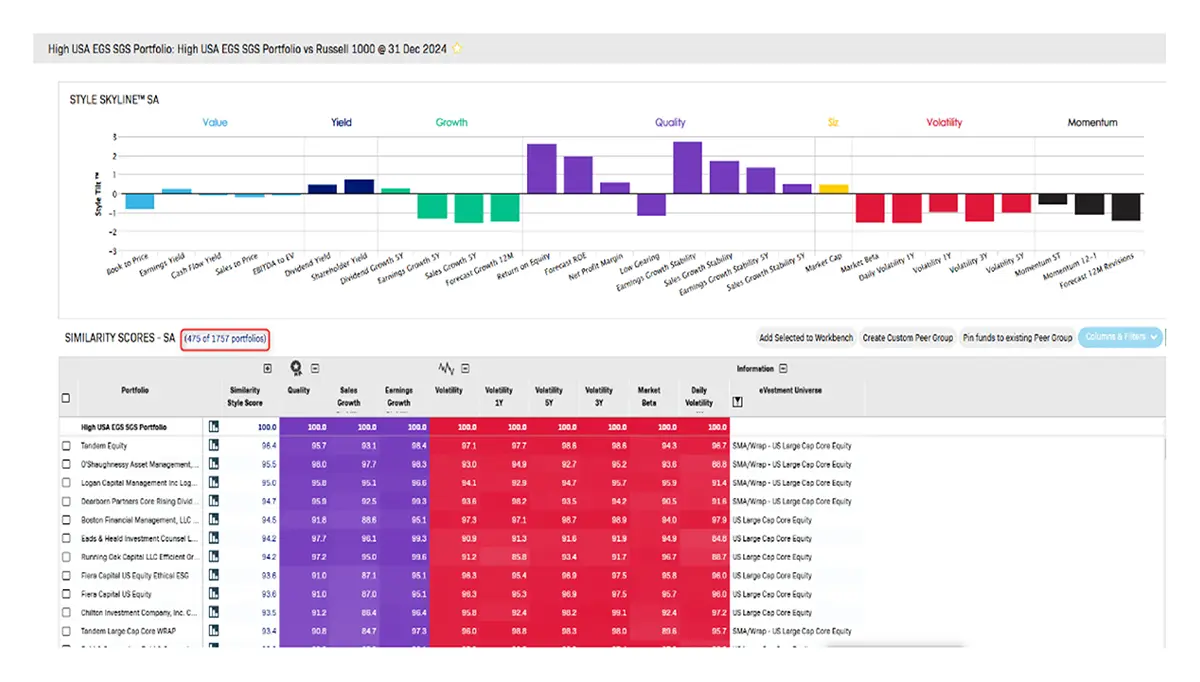Viewport: 1200px width, 682px height.
Task: Click the favorite star beside the portfolio title
Action: tap(458, 48)
